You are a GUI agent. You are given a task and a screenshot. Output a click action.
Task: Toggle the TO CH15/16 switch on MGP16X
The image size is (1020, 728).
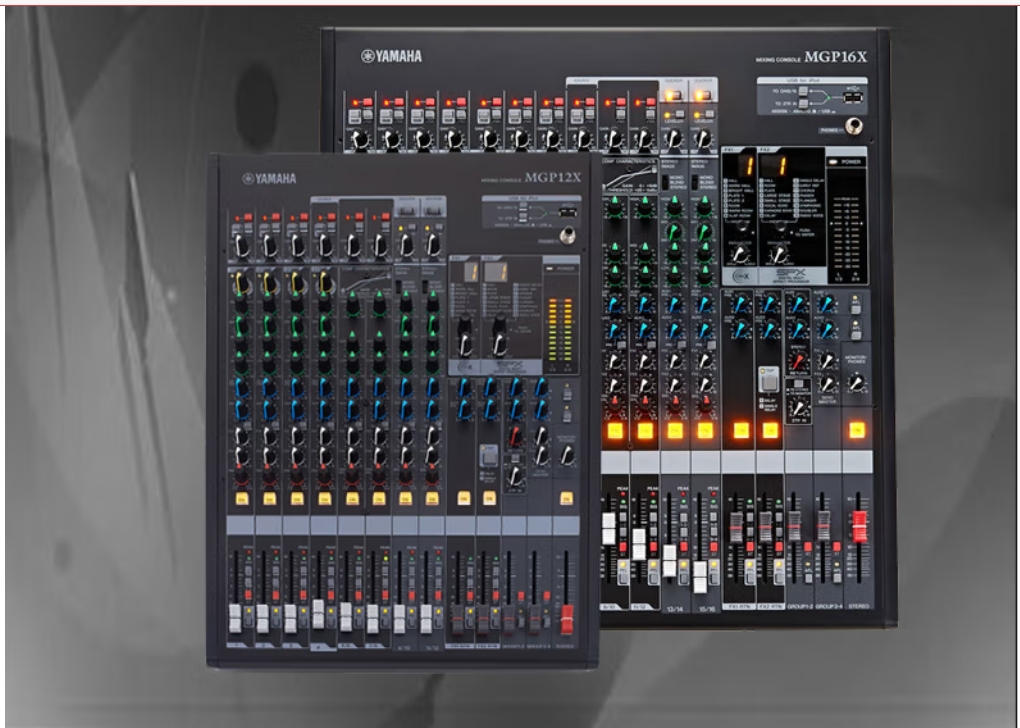tap(803, 91)
